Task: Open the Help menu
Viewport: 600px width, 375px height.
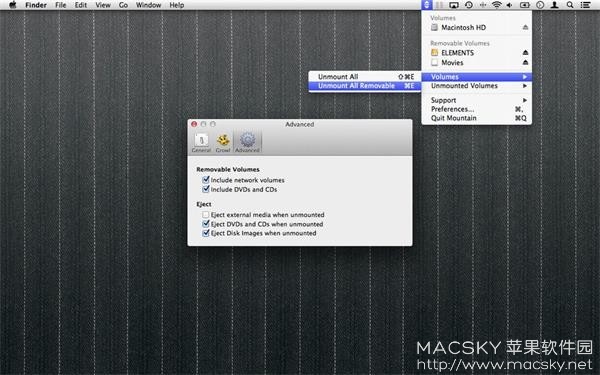Action: coord(177,5)
